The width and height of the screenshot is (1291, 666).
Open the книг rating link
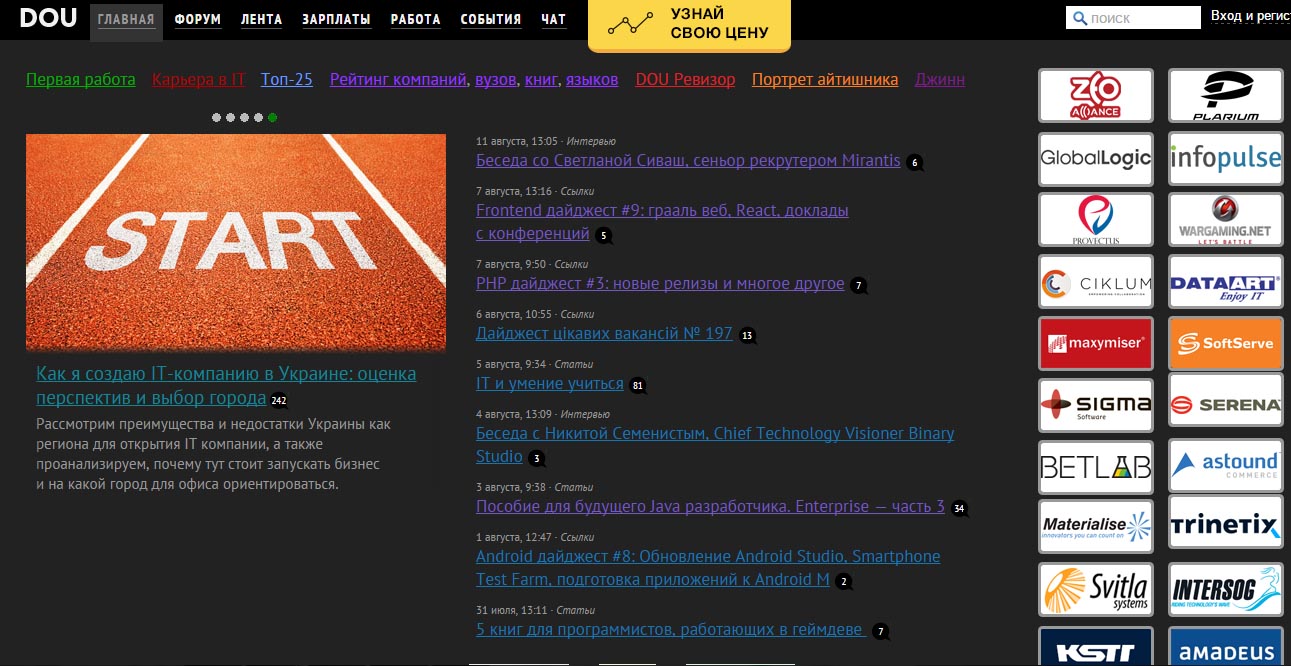pyautogui.click(x=541, y=80)
